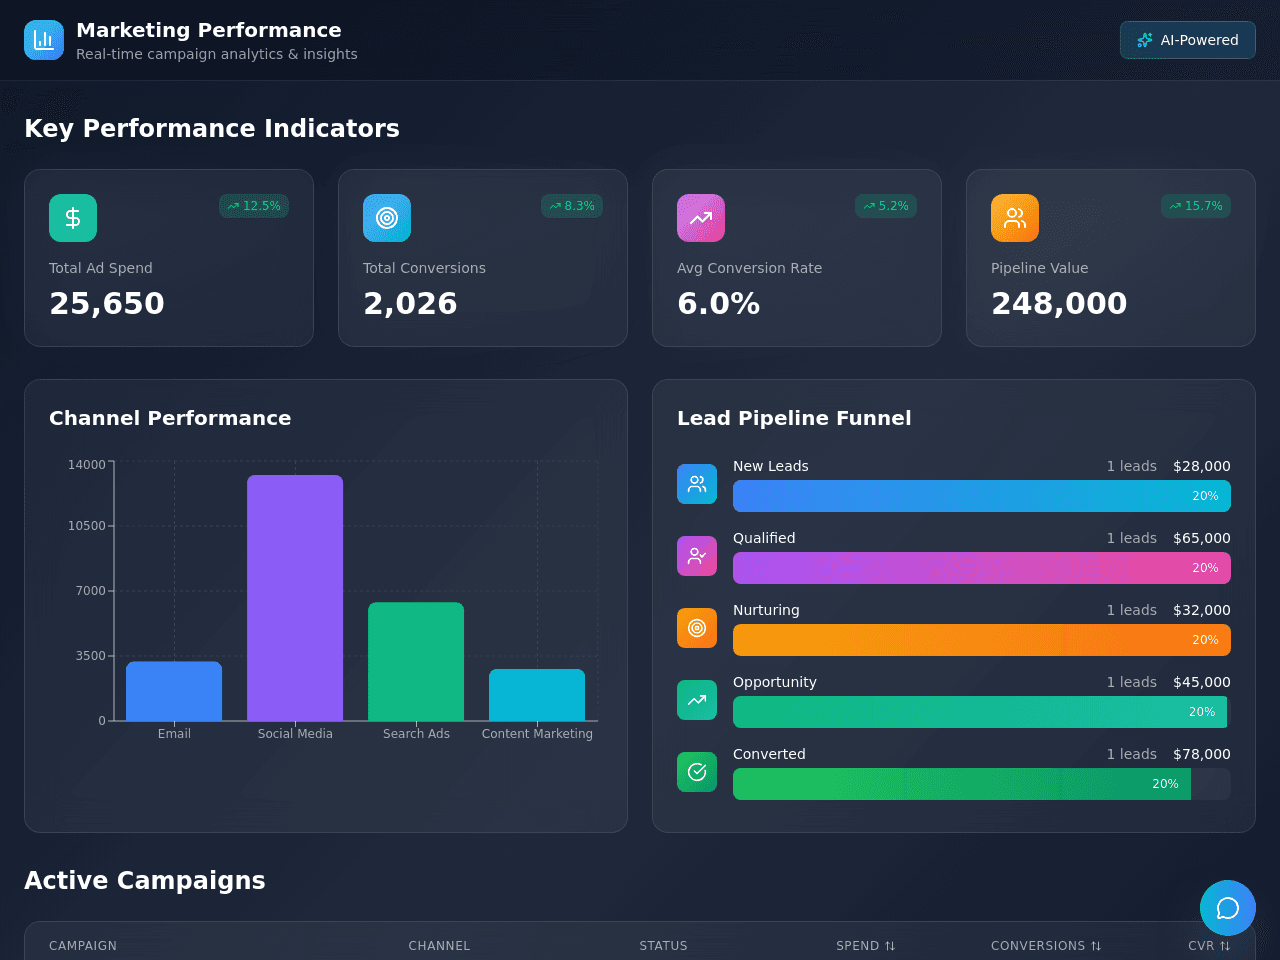Click the Converted check-circle icon

tap(697, 772)
